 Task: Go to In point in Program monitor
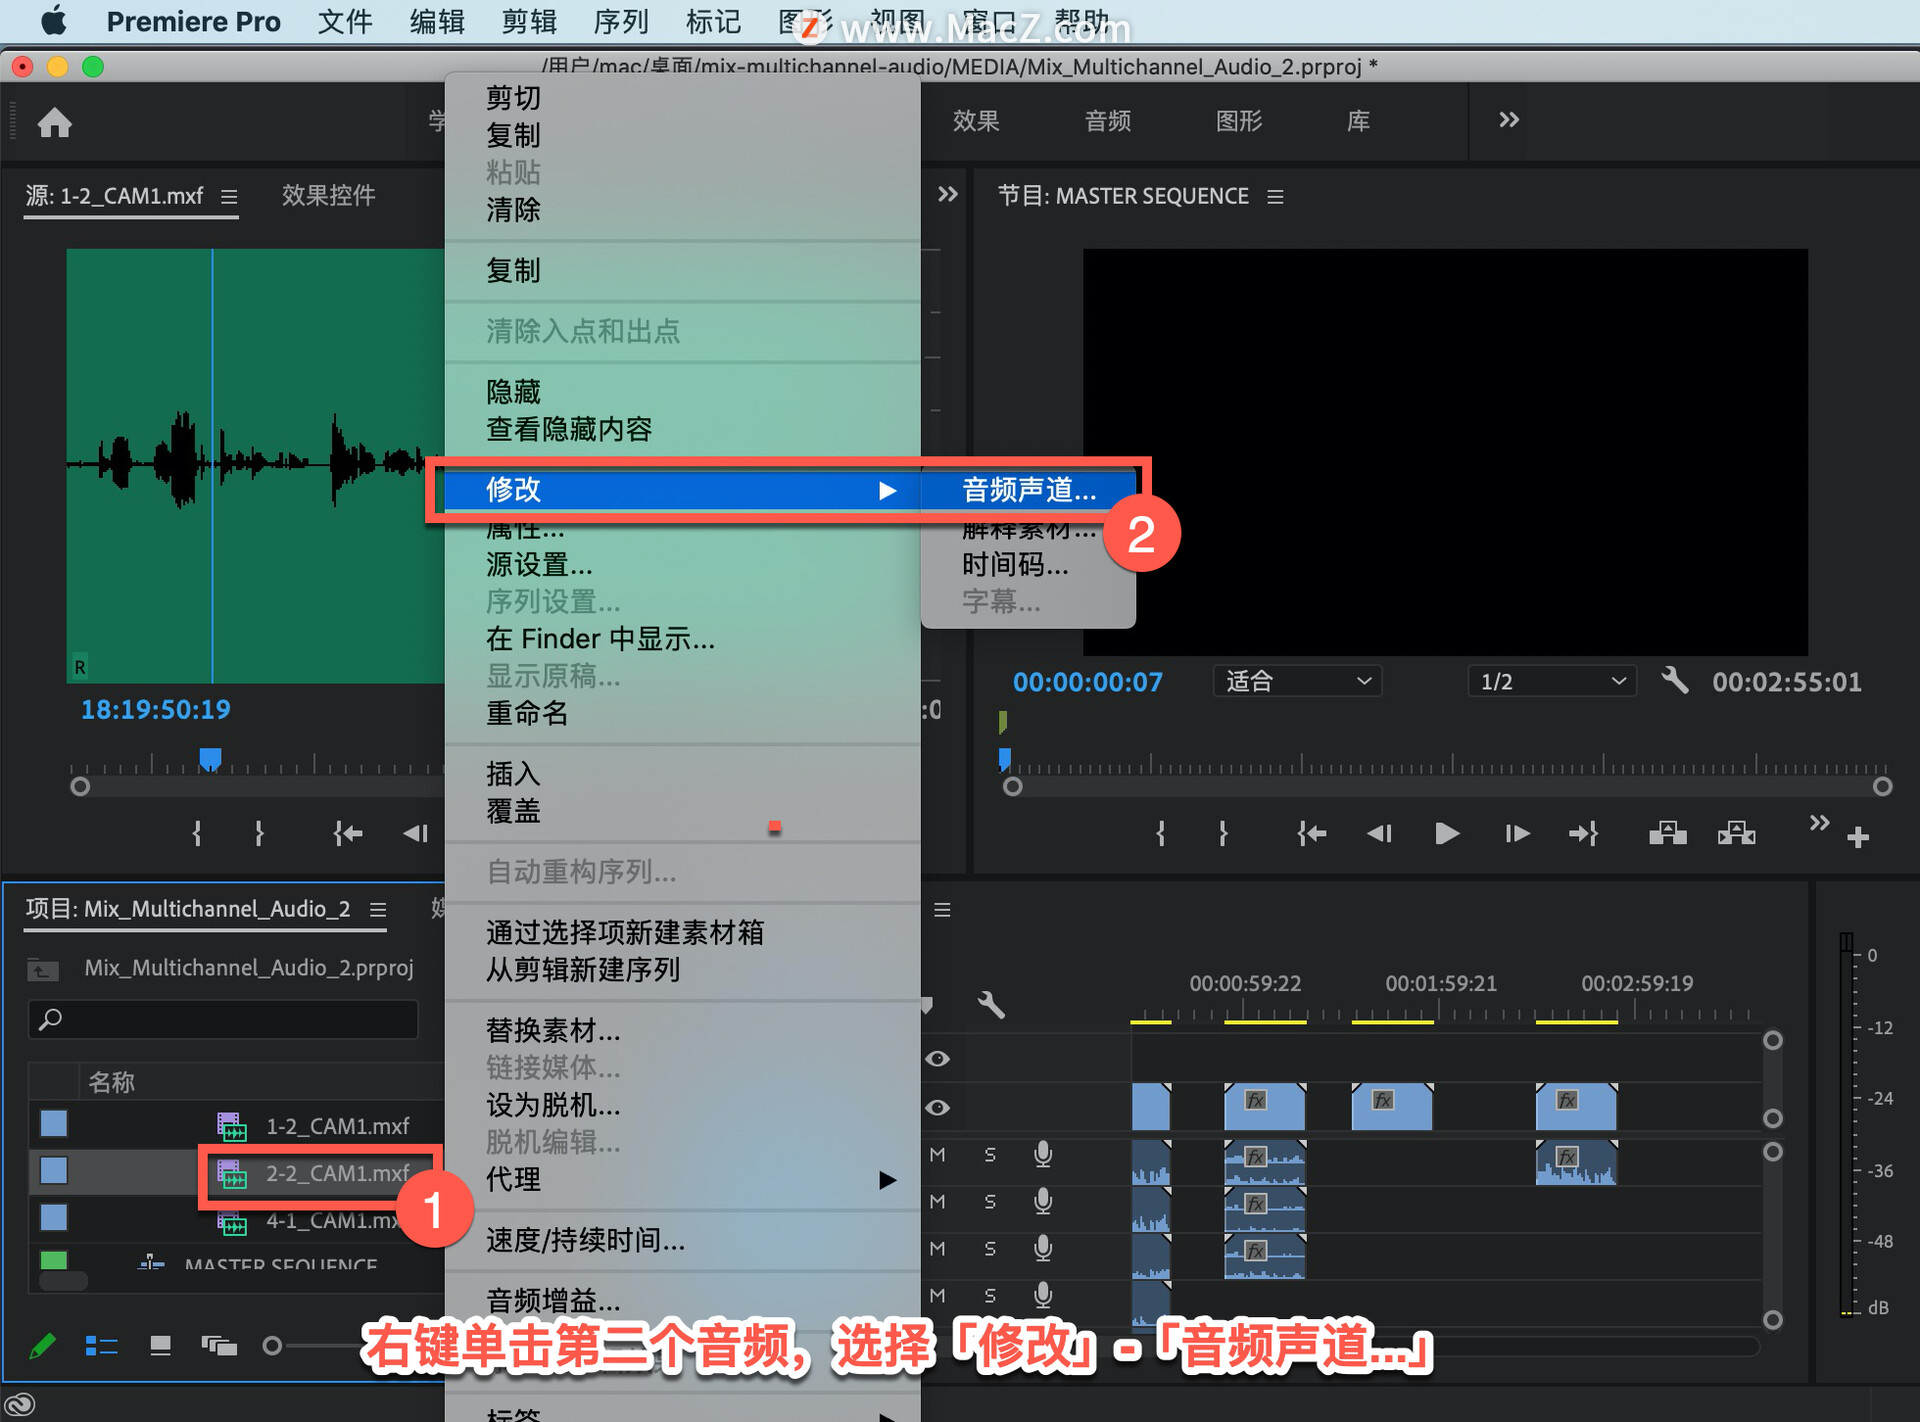1311,833
